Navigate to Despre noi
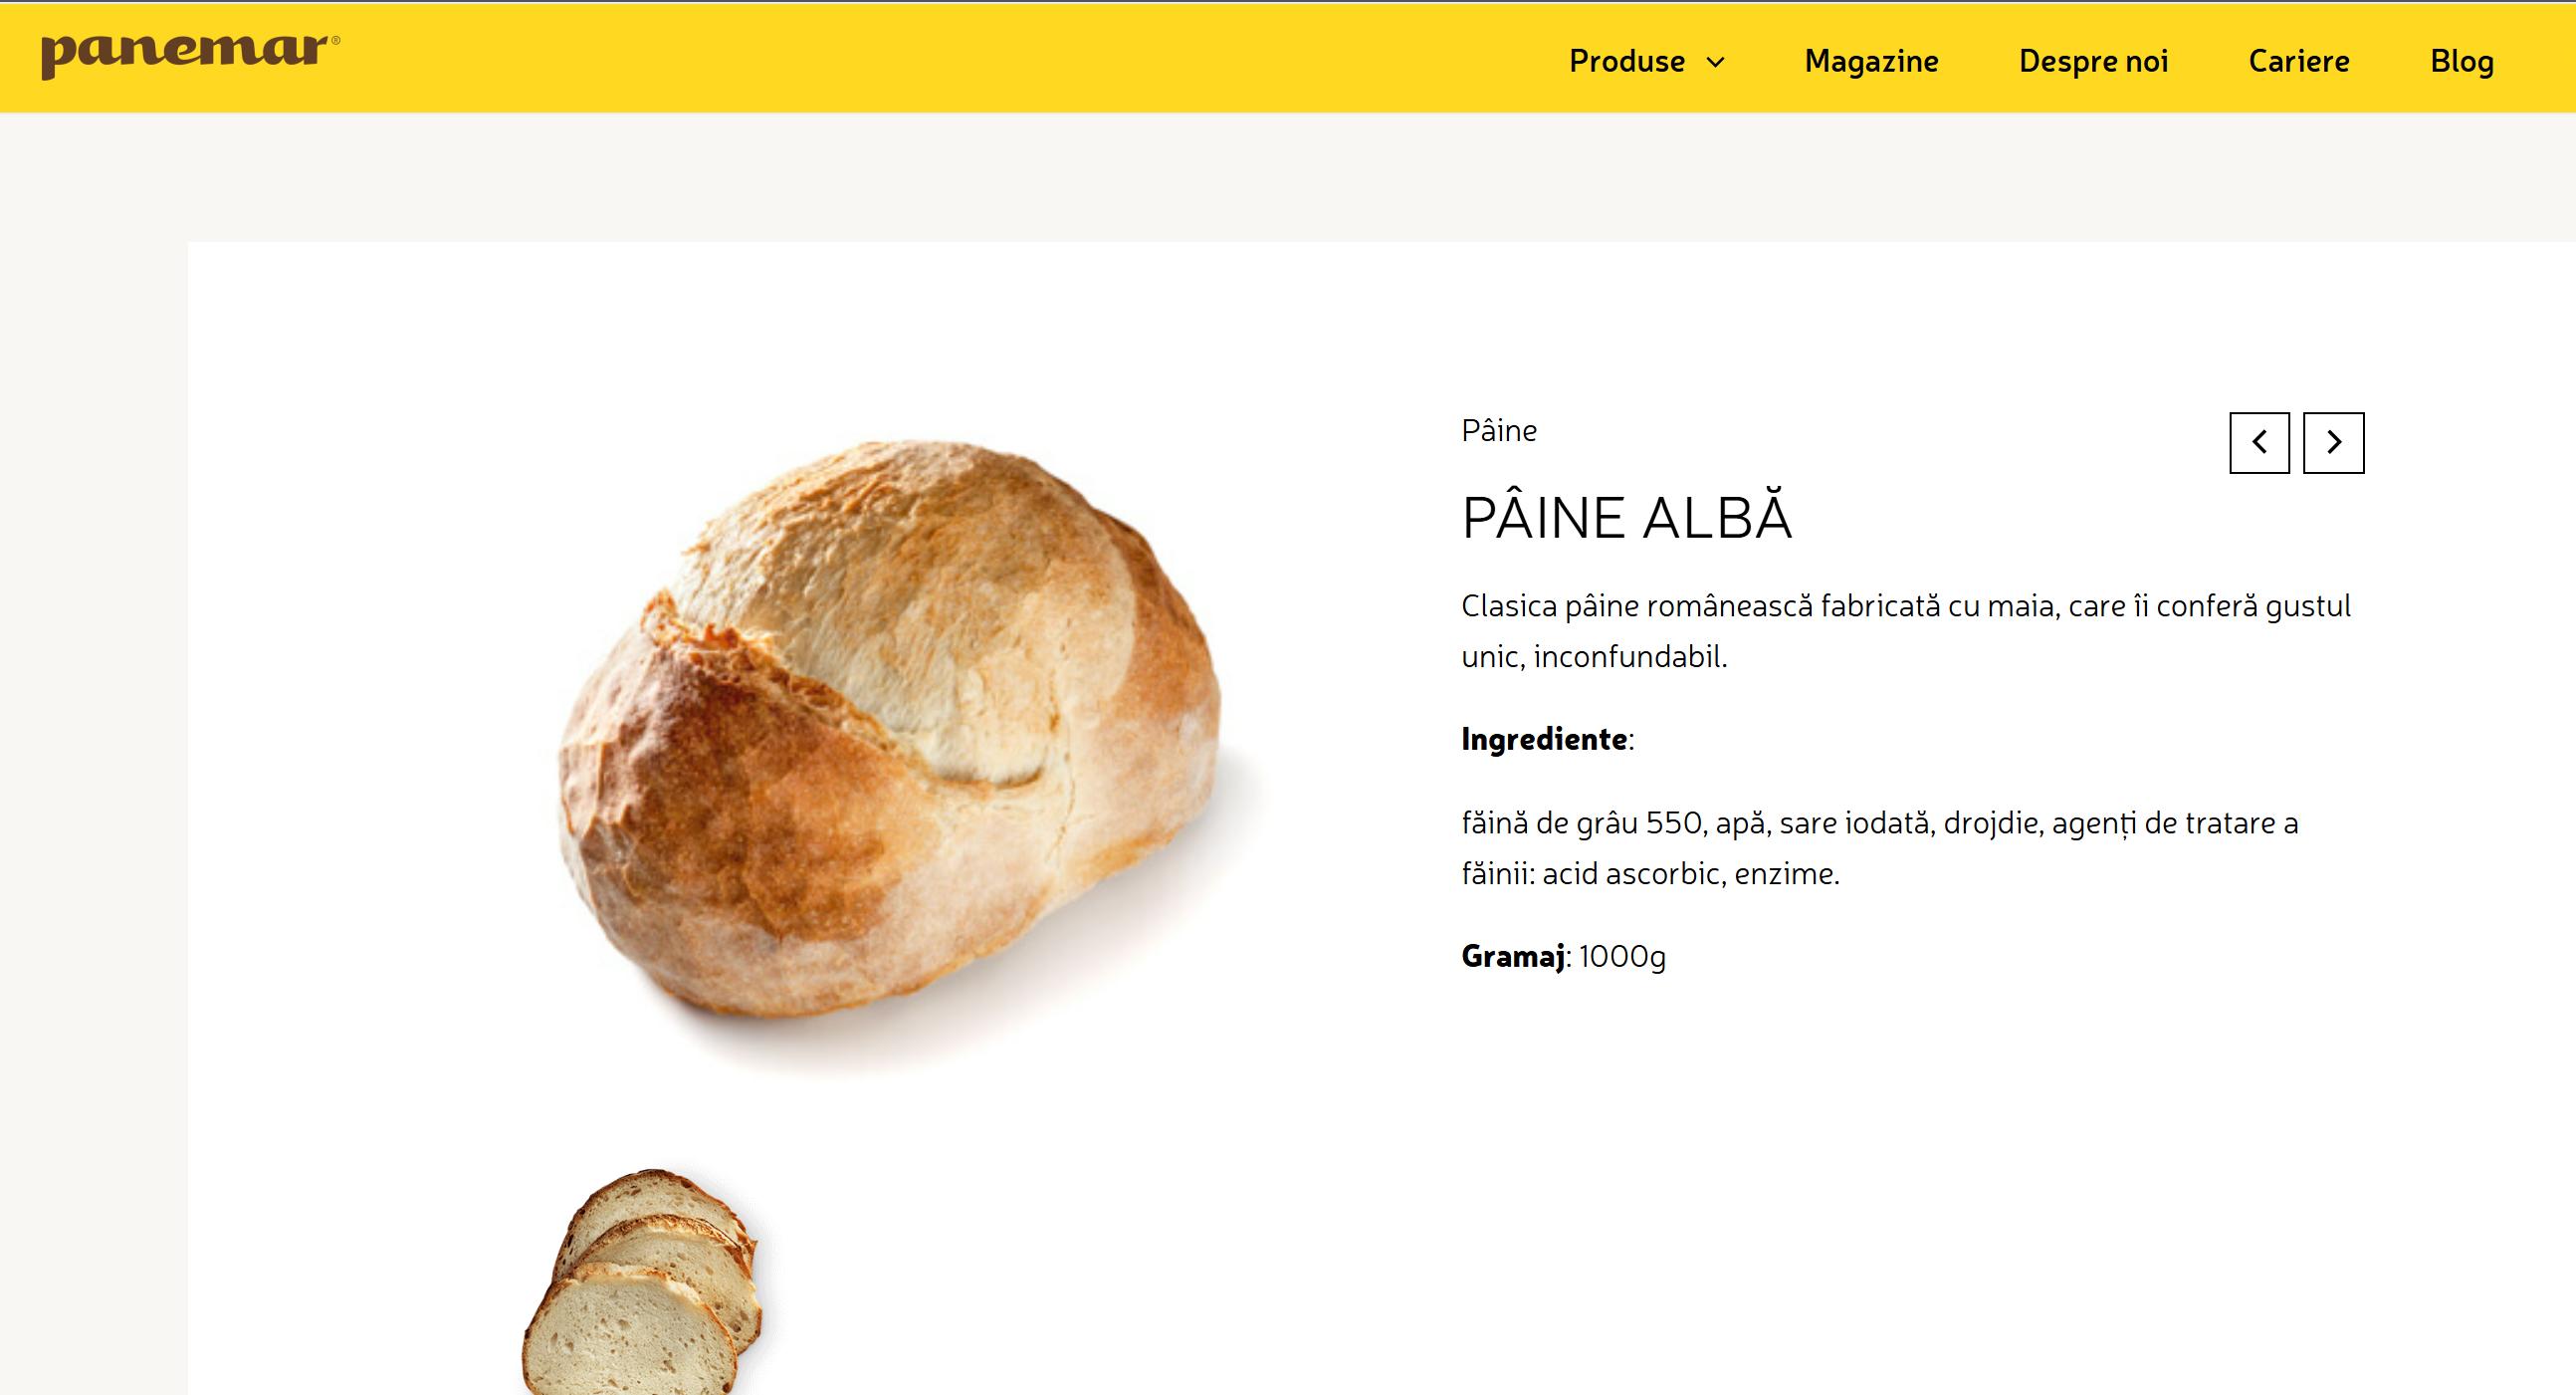This screenshot has width=2576, height=1395. 2093,62
